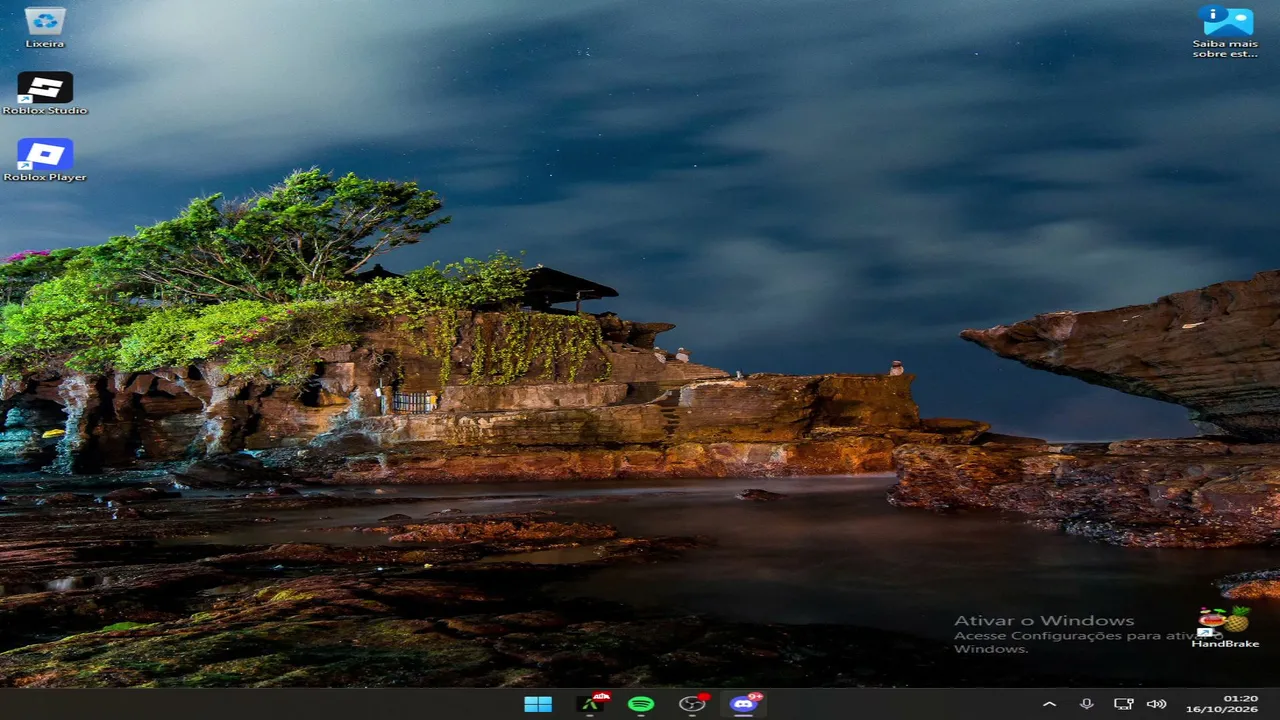Image resolution: width=1280 pixels, height=720 pixels.
Task: Select the Roblox Player desktop shortcut
Action: (x=45, y=160)
